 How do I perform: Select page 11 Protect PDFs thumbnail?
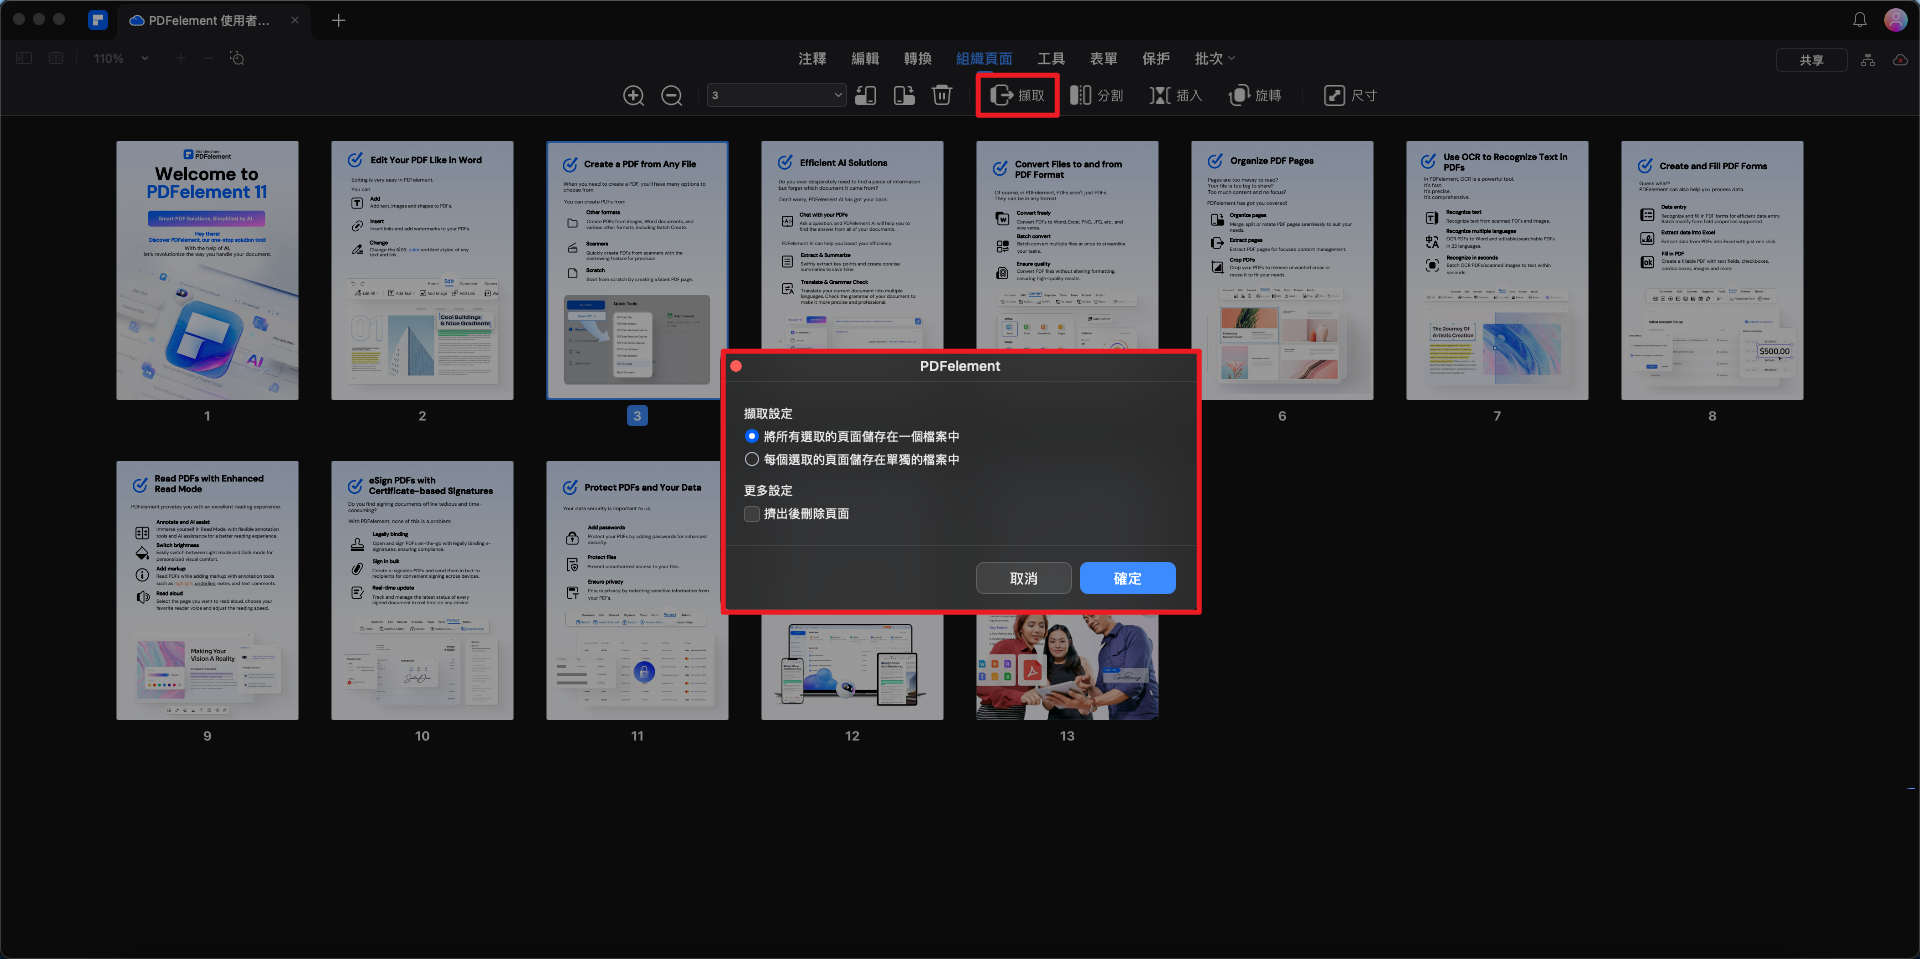tap(637, 590)
